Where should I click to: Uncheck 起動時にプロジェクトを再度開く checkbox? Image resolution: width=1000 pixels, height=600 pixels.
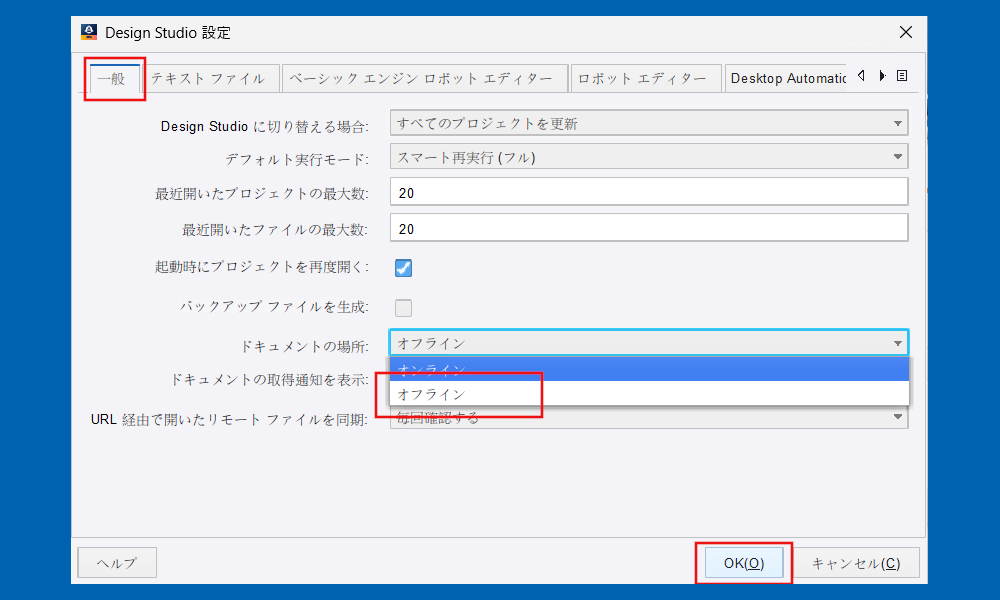pos(403,268)
